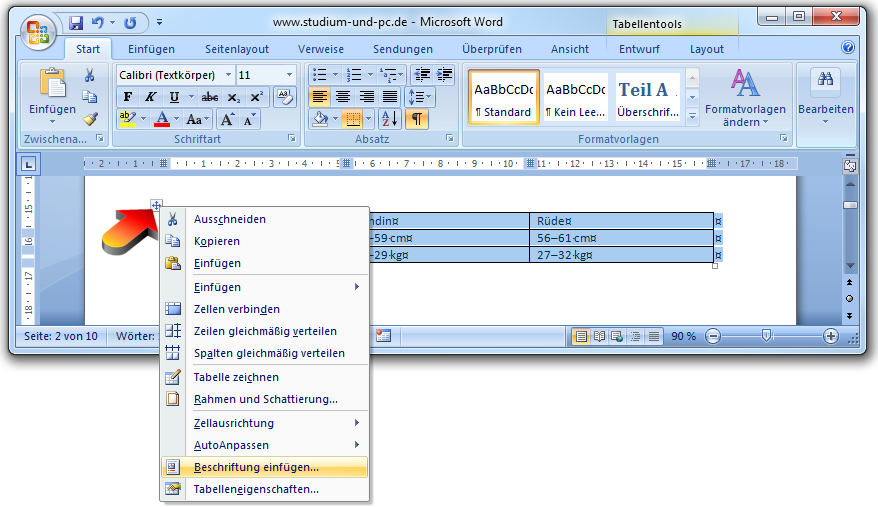Select Tabelleneigenschaften menu entry
This screenshot has height=507, width=878.
(x=264, y=489)
